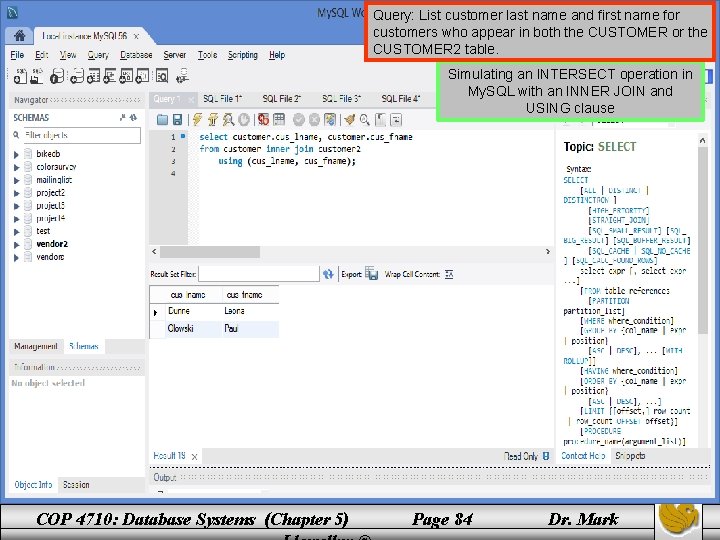Open the Management tab in Navigator
Viewport: 720px width, 540px height.
[x=35, y=346]
